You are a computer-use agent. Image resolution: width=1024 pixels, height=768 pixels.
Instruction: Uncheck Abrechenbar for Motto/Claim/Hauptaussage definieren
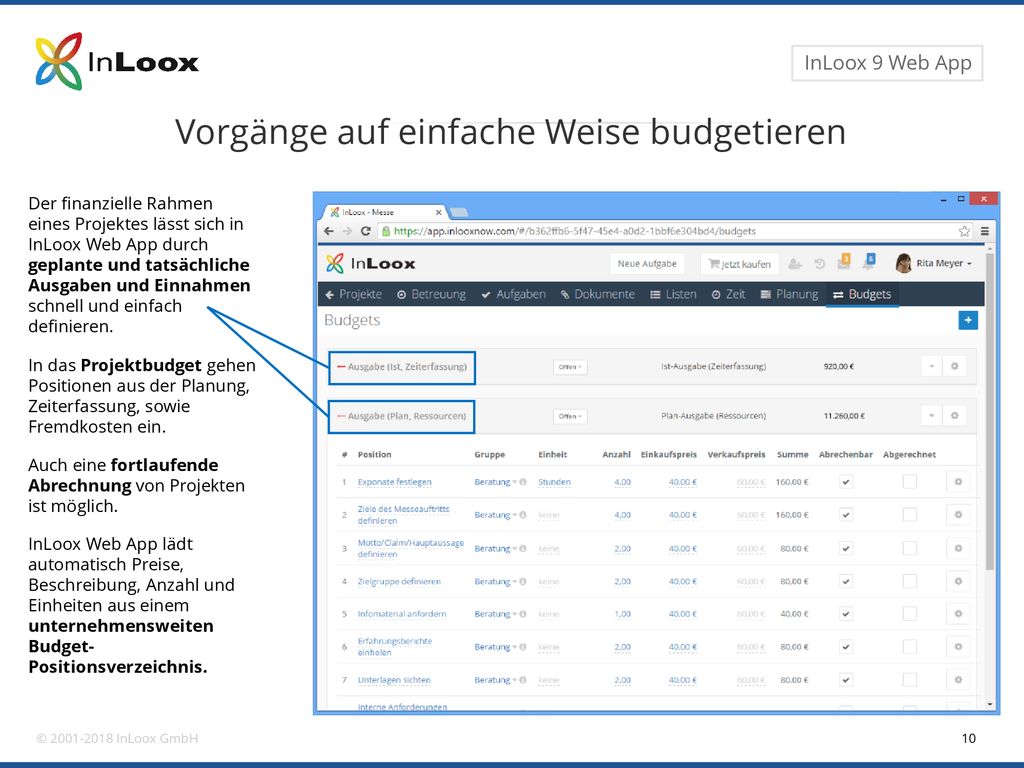point(846,548)
